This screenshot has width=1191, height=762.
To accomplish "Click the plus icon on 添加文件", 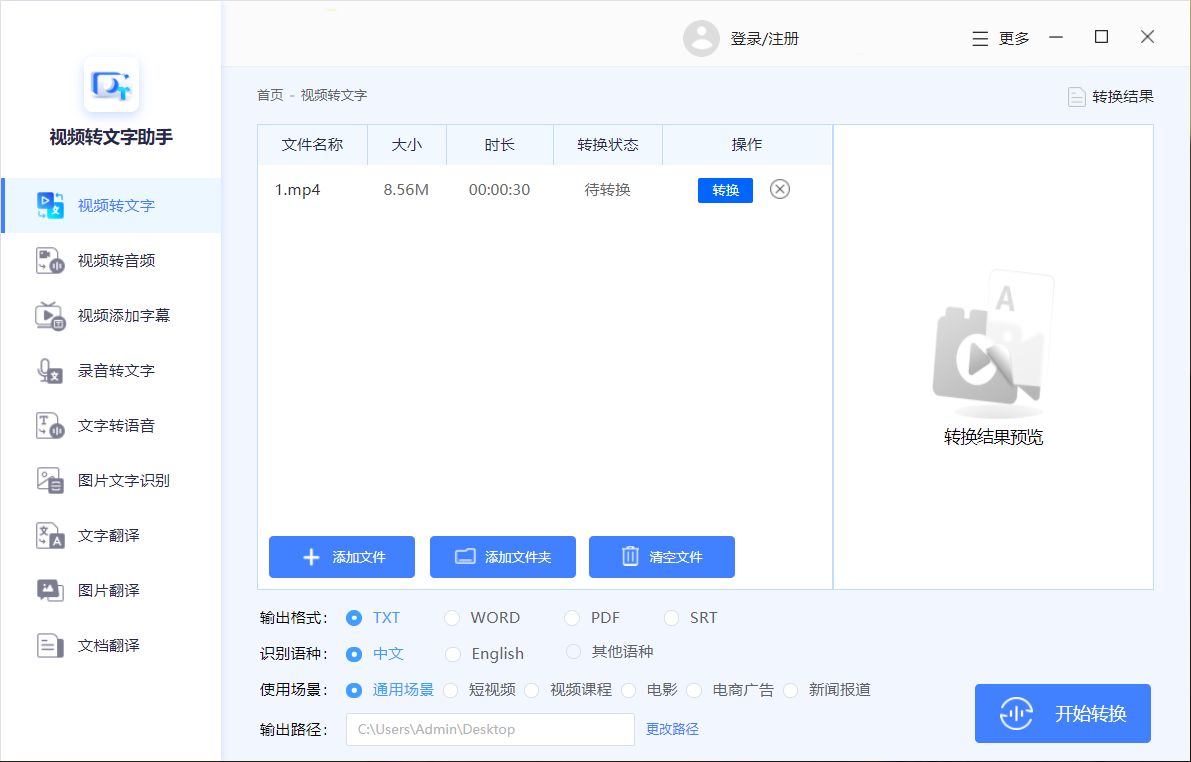I will pos(311,558).
